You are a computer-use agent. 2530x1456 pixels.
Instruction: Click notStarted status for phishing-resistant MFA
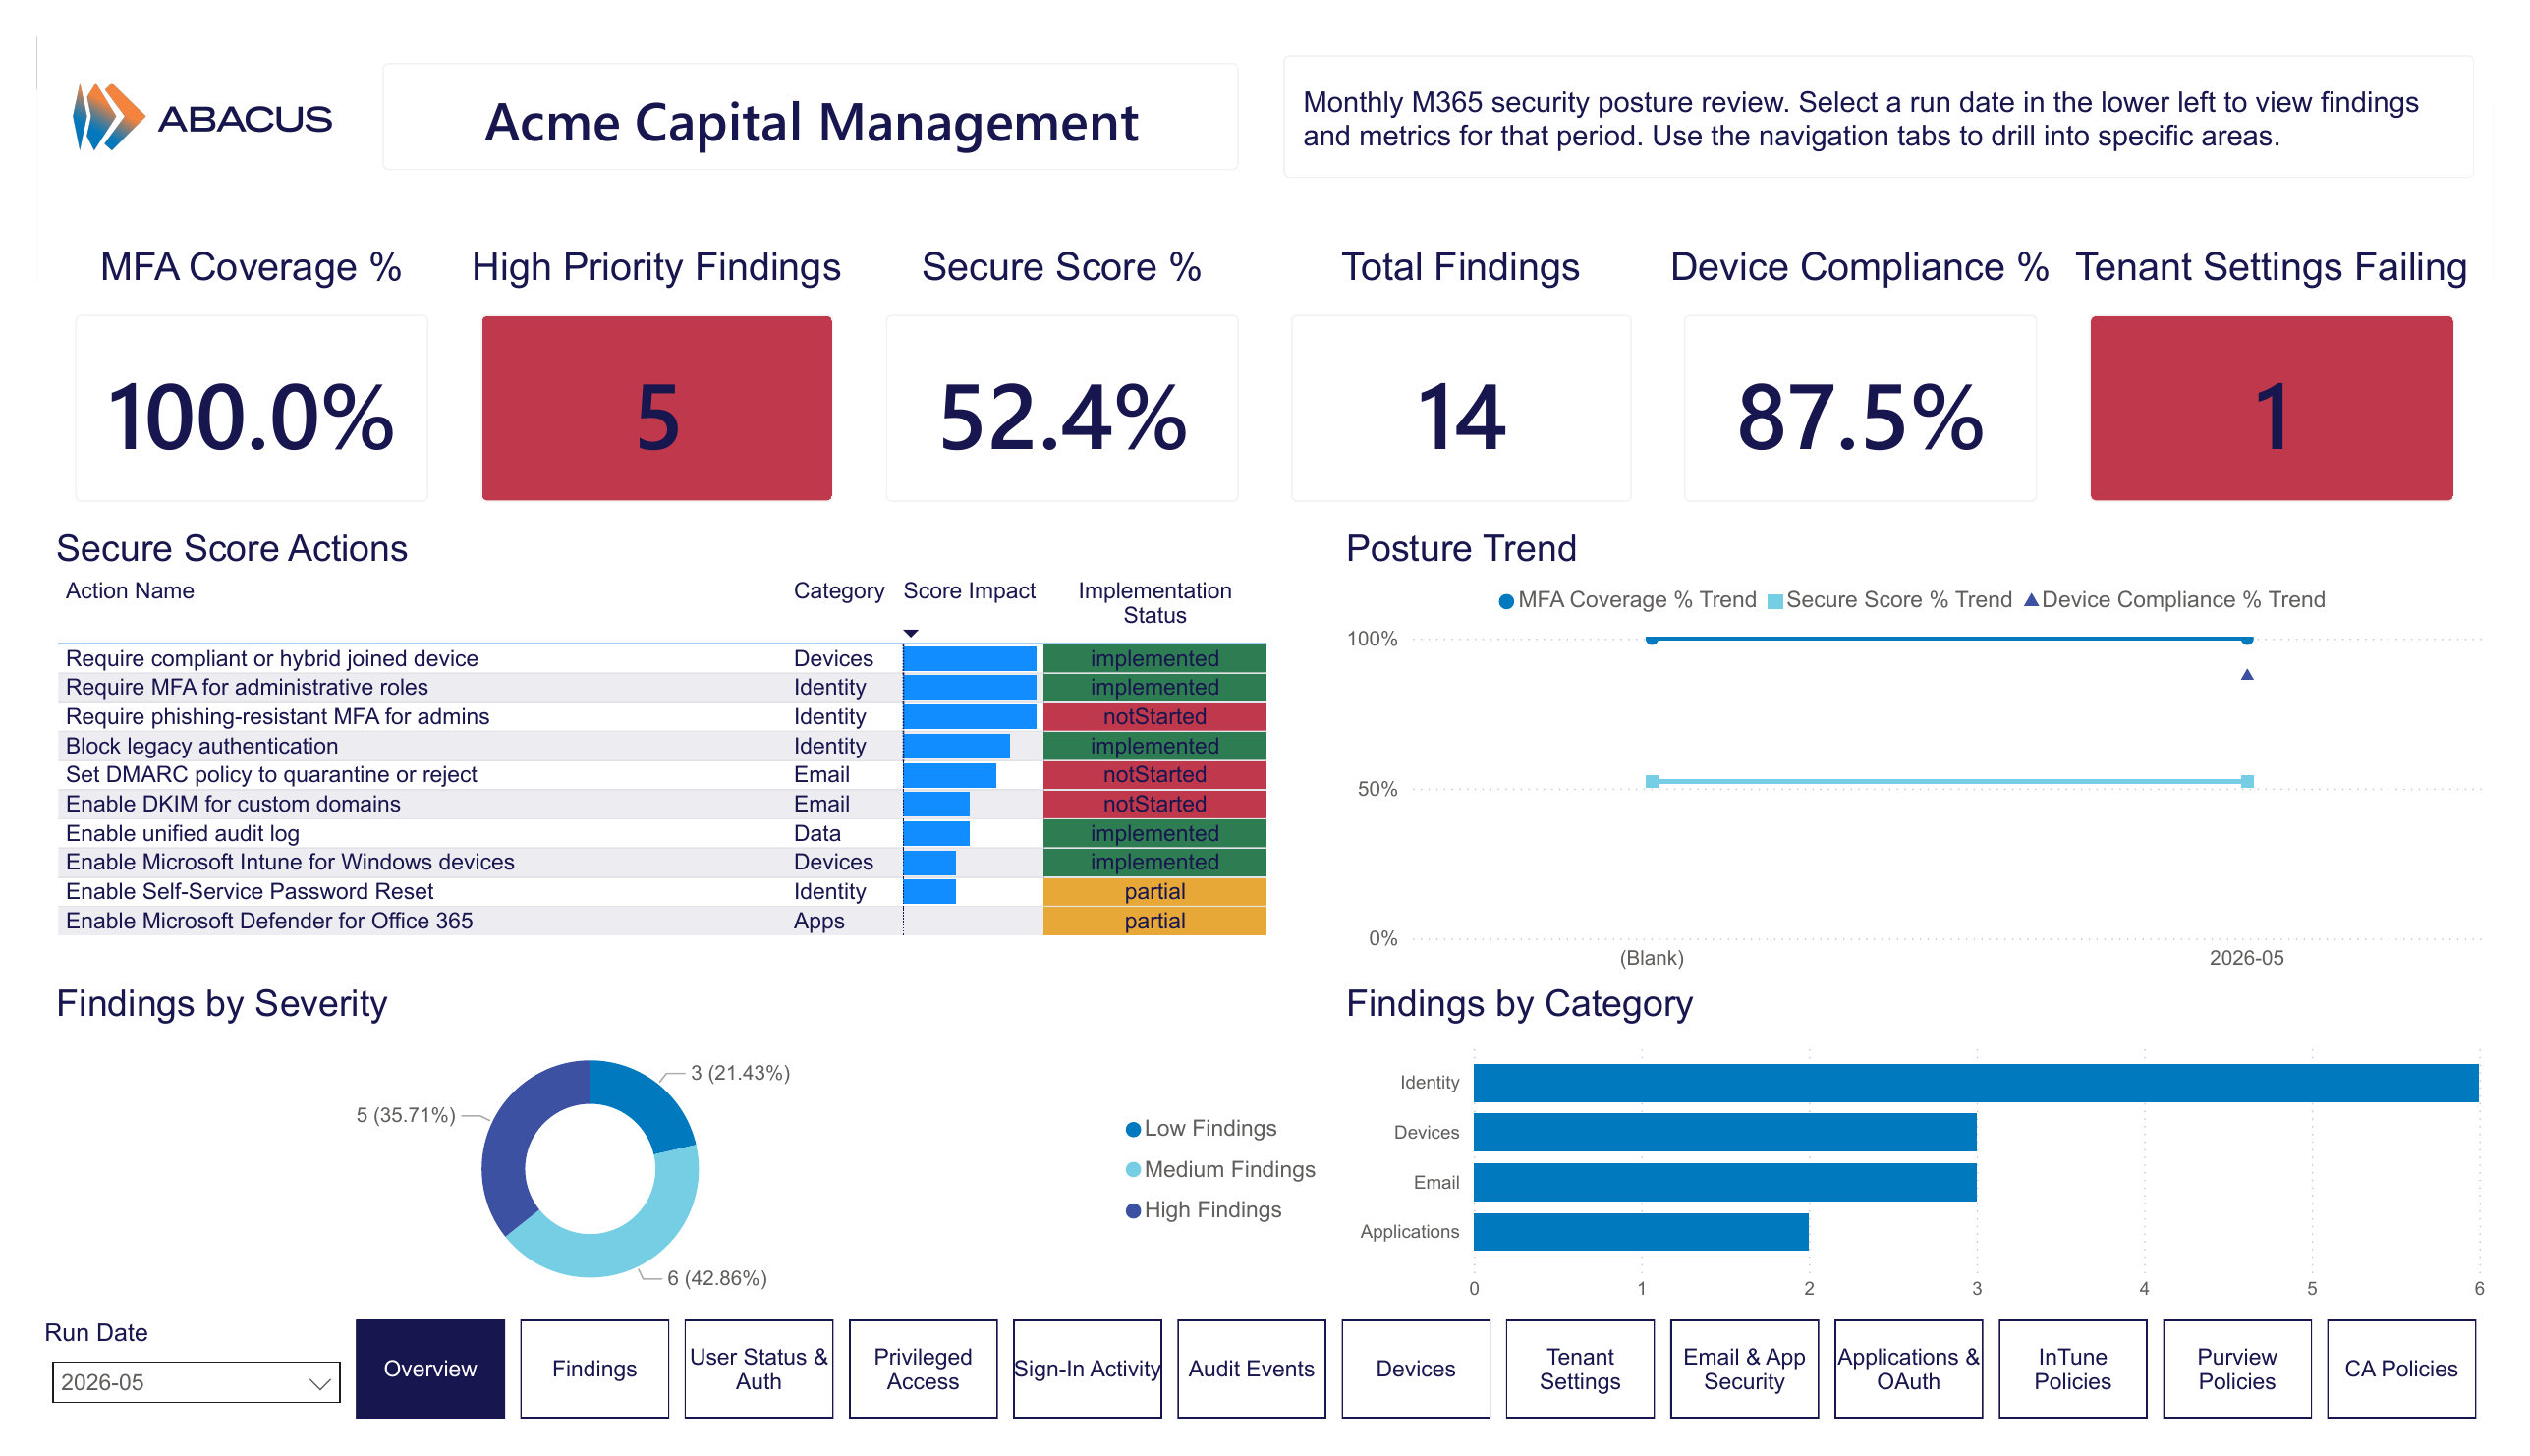1154,716
